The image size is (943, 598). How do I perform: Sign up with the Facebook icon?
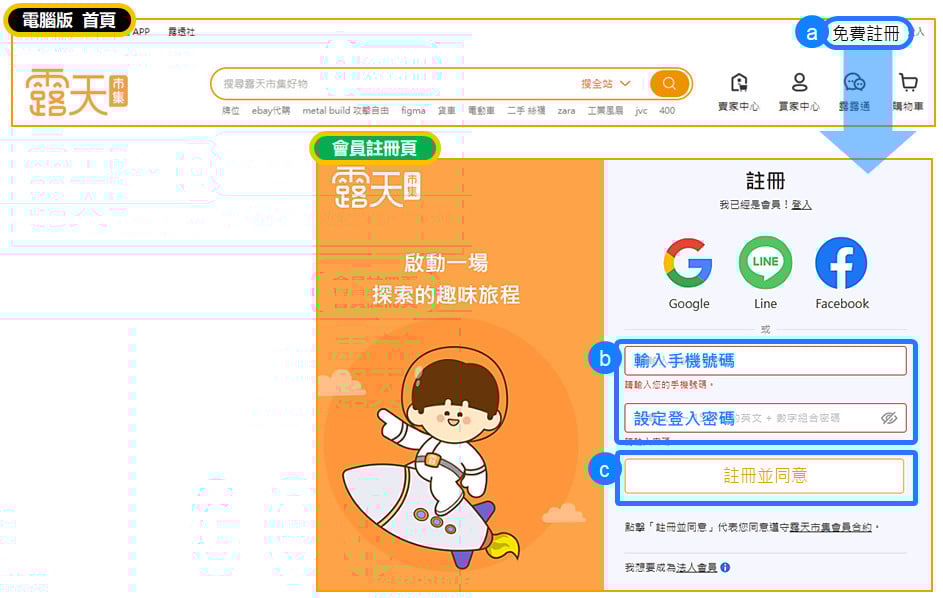pyautogui.click(x=841, y=274)
